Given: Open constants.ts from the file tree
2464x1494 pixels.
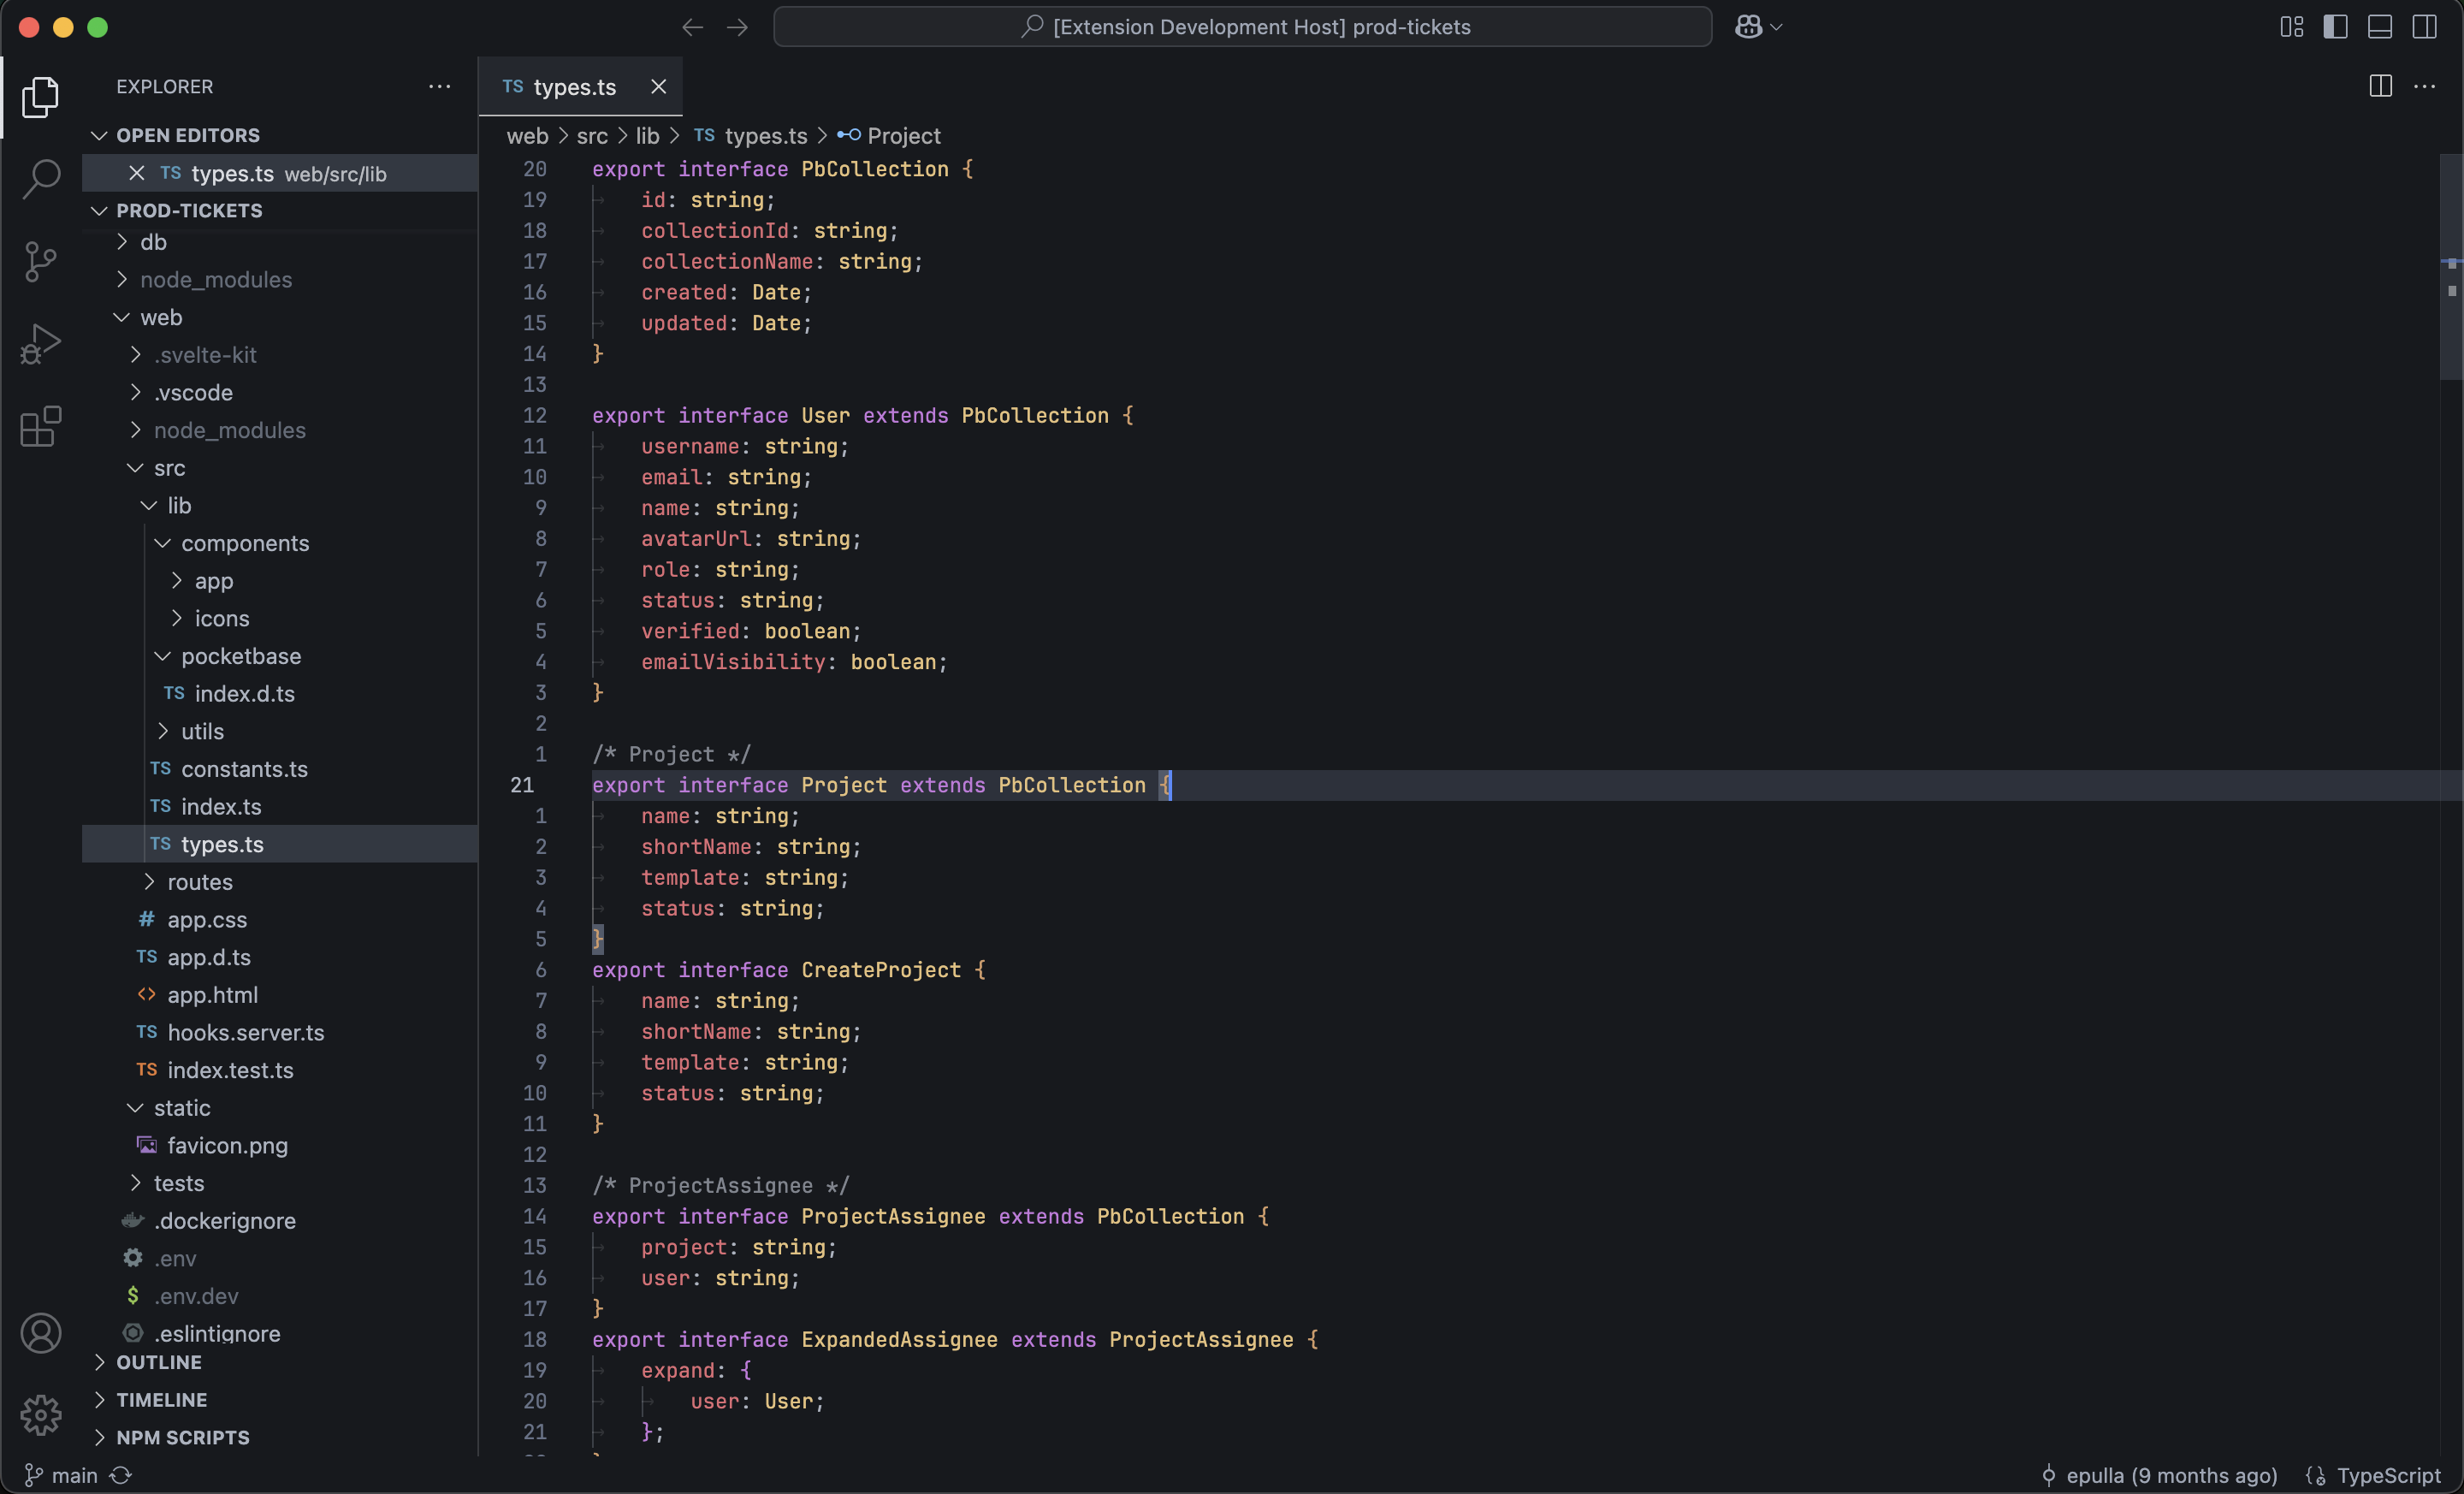Looking at the screenshot, I should [x=244, y=769].
